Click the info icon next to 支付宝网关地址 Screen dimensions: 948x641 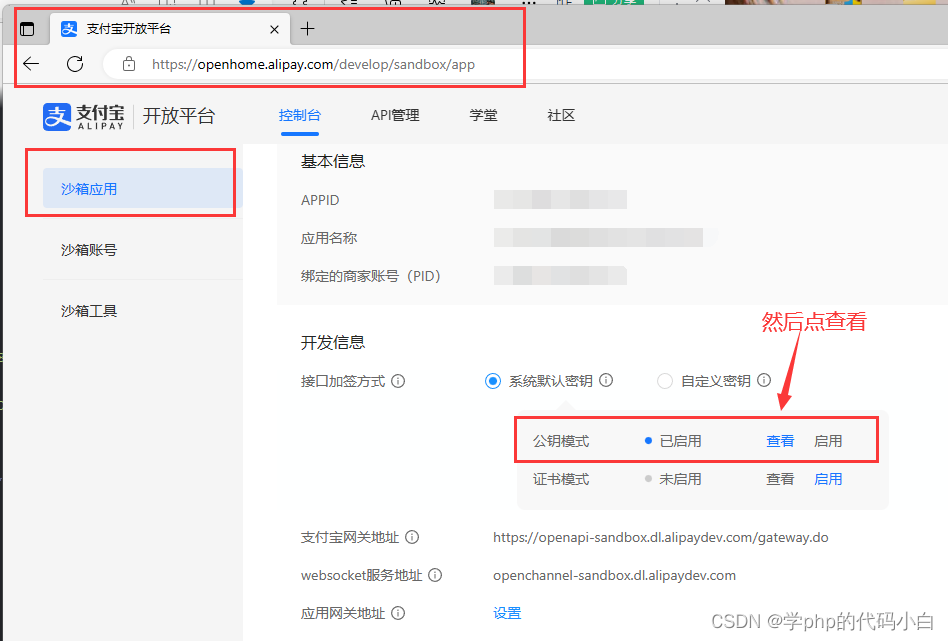click(x=414, y=537)
